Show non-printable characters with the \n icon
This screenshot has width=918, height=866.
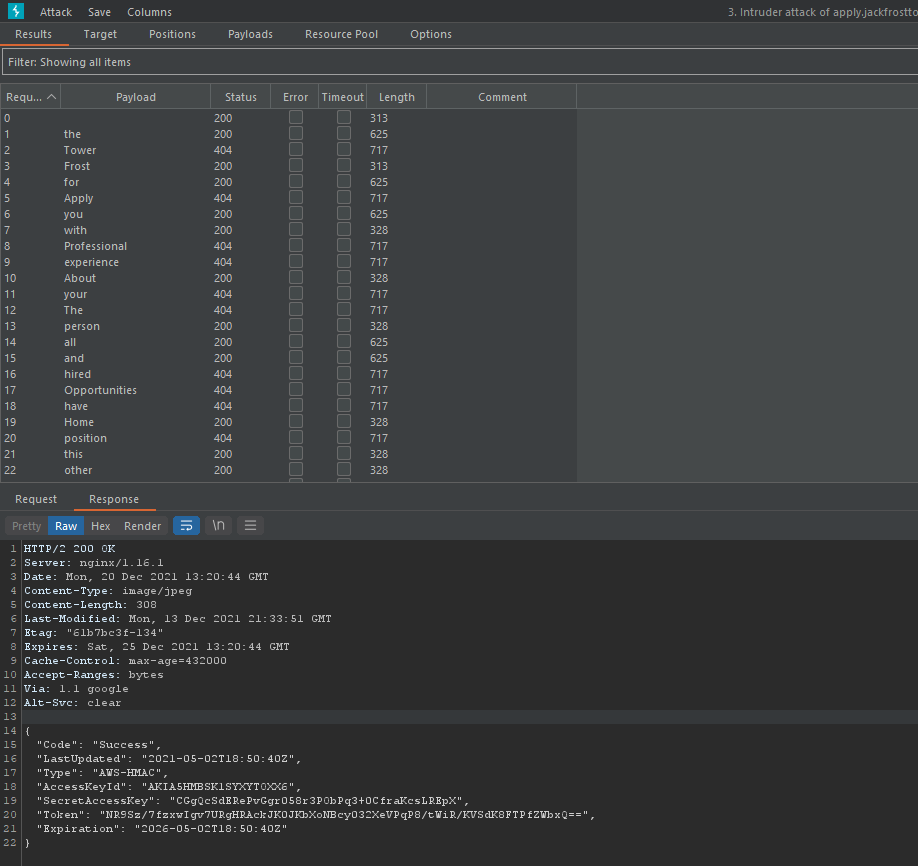pyautogui.click(x=218, y=526)
